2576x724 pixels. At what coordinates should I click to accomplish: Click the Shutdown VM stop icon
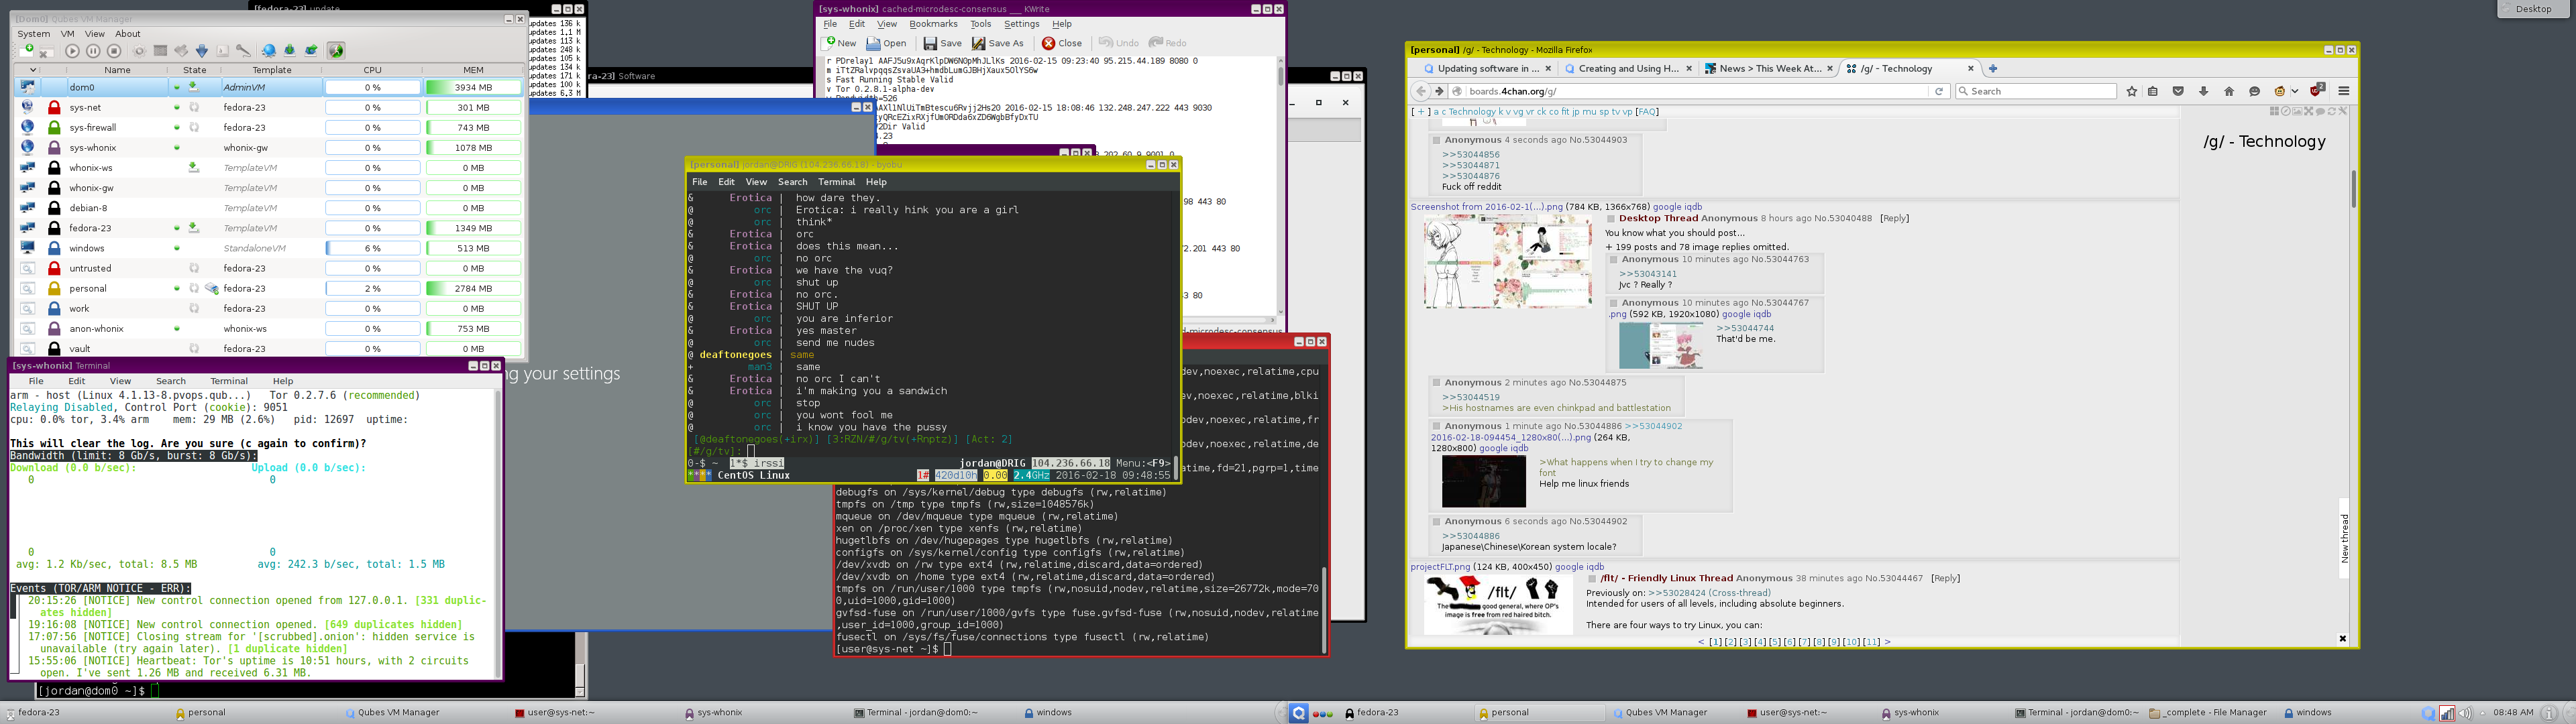click(x=114, y=51)
